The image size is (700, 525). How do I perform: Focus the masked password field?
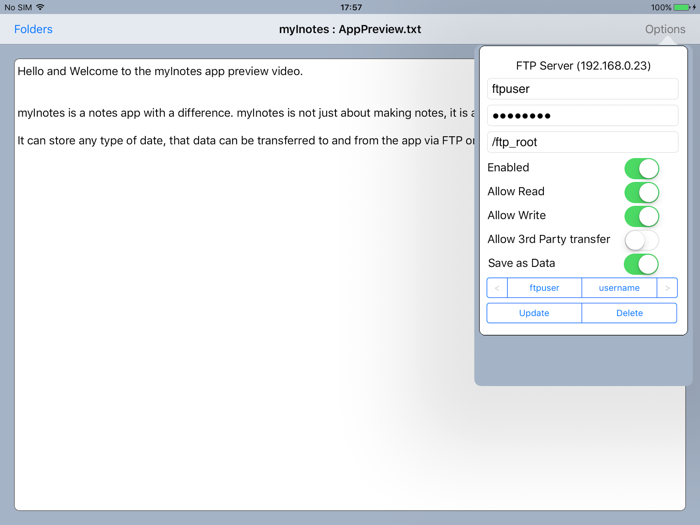point(583,116)
